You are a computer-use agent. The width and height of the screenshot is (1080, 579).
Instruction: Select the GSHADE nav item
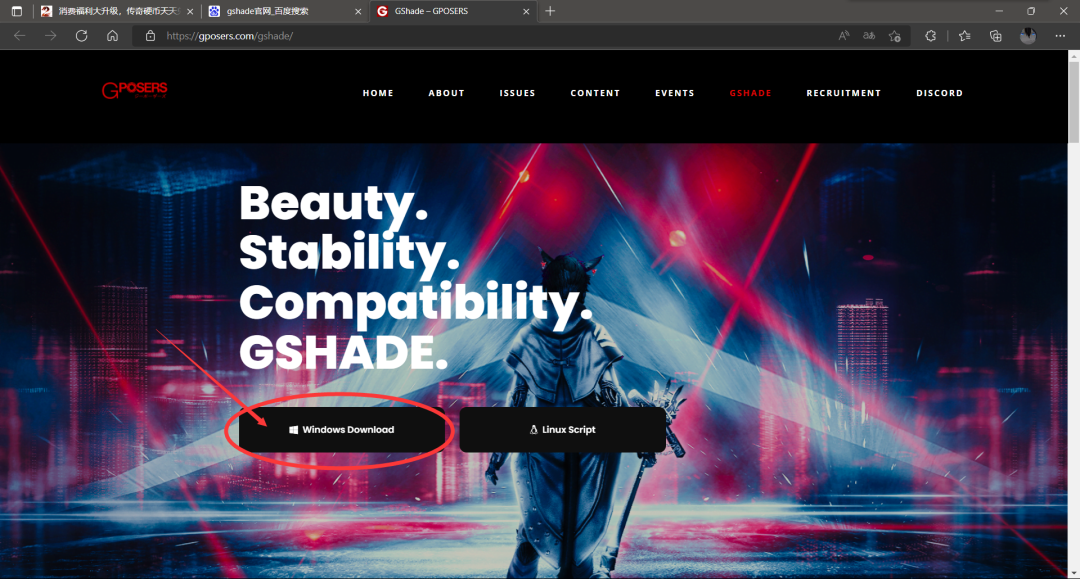(x=750, y=93)
